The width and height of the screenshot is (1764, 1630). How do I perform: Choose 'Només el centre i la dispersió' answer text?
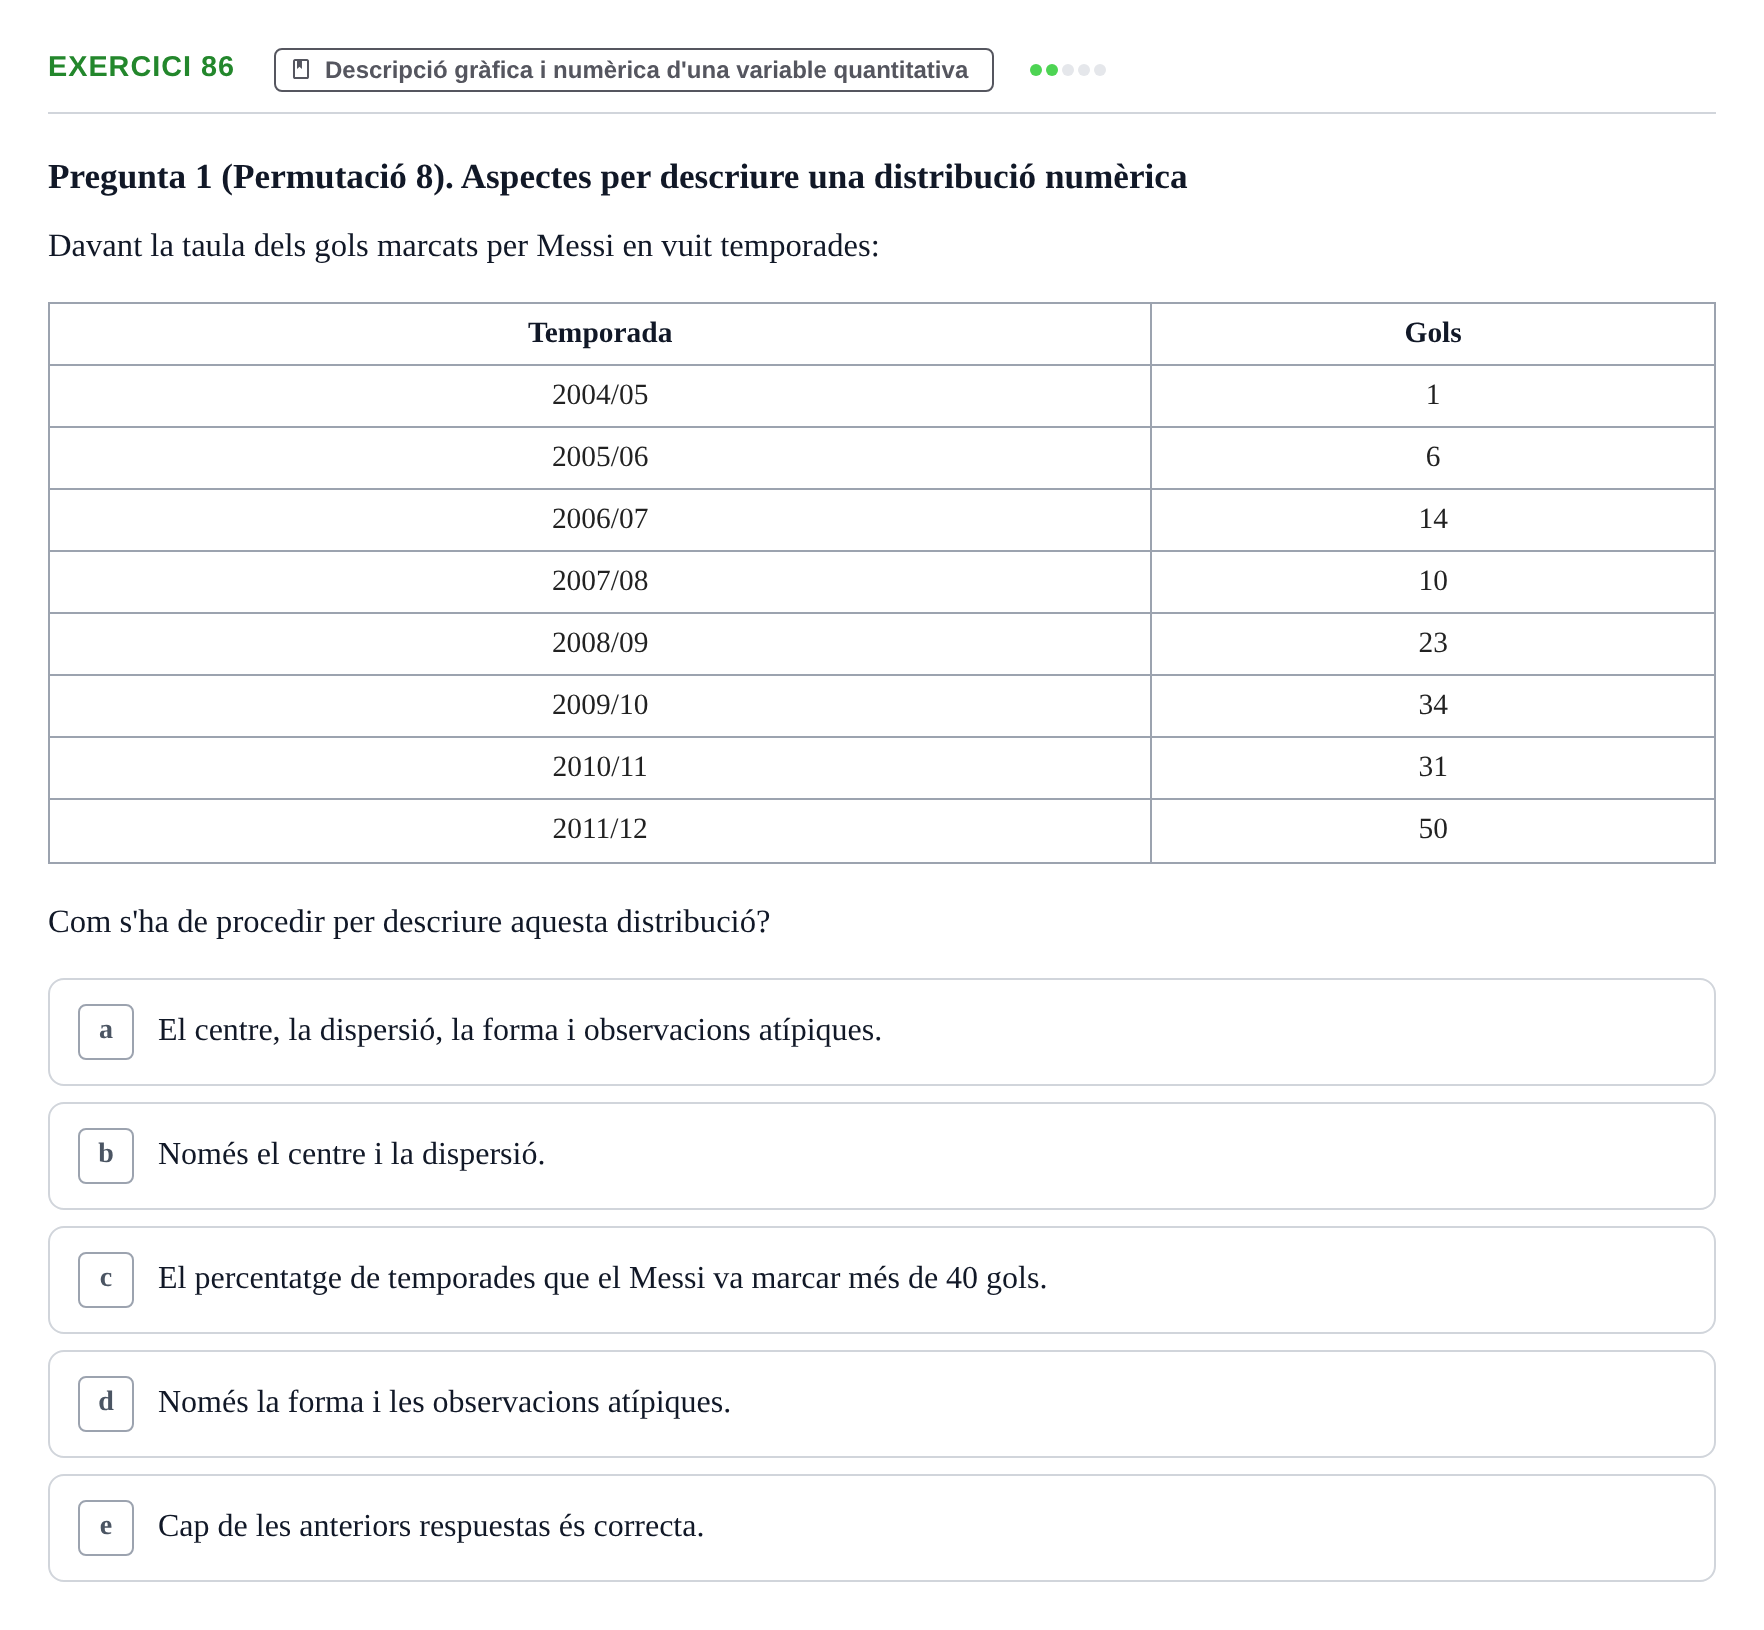click(352, 1154)
